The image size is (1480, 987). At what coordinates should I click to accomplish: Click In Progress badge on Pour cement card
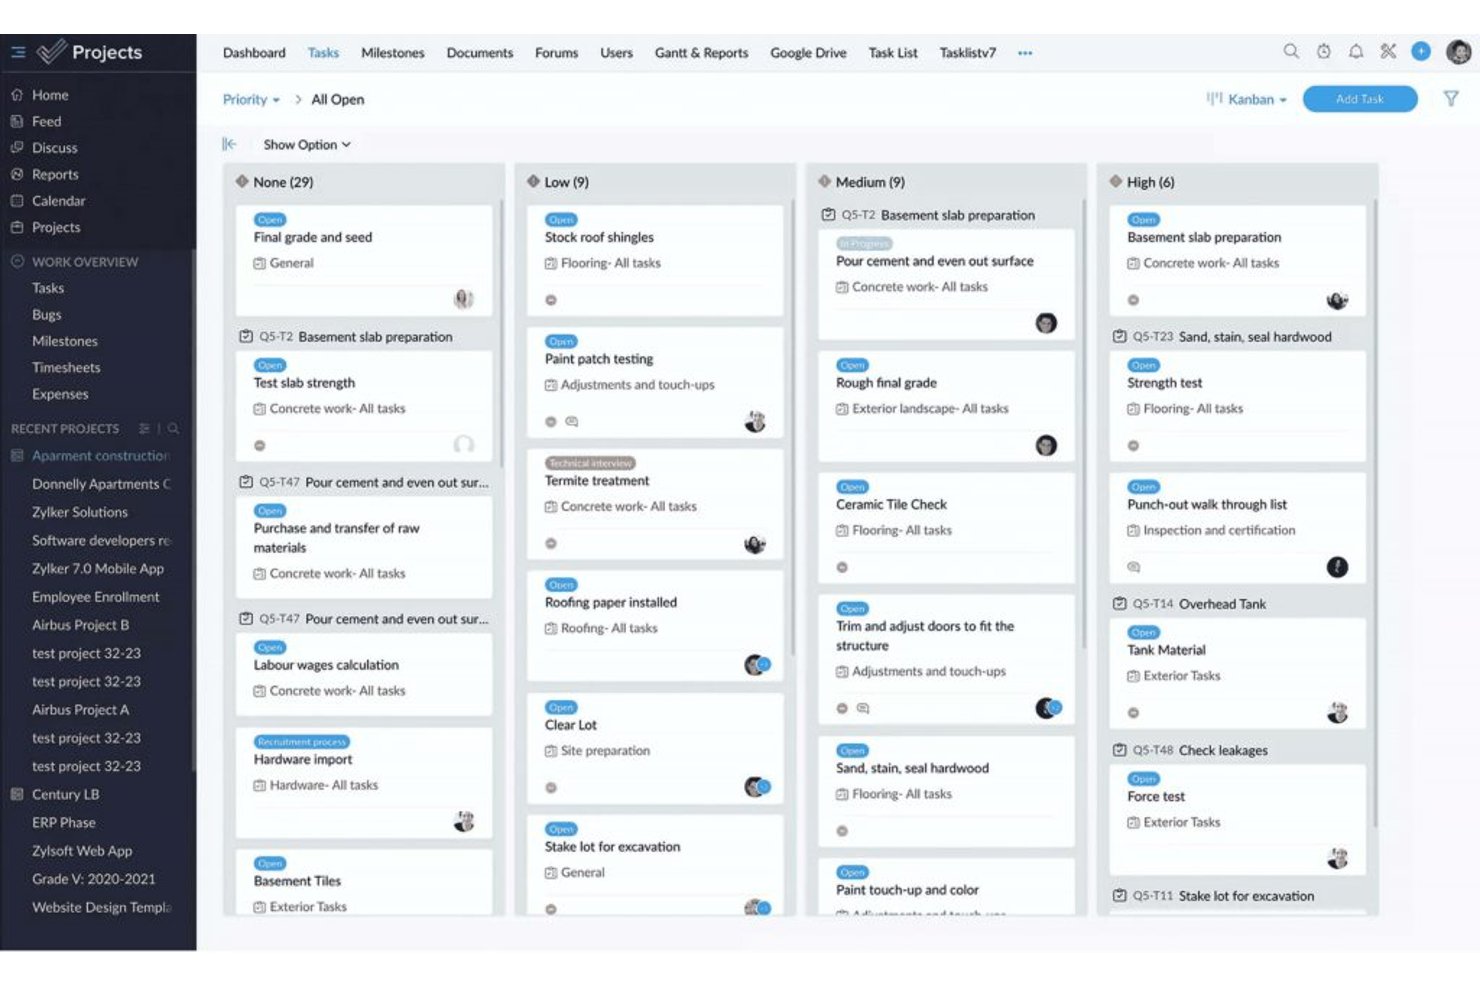tap(864, 243)
